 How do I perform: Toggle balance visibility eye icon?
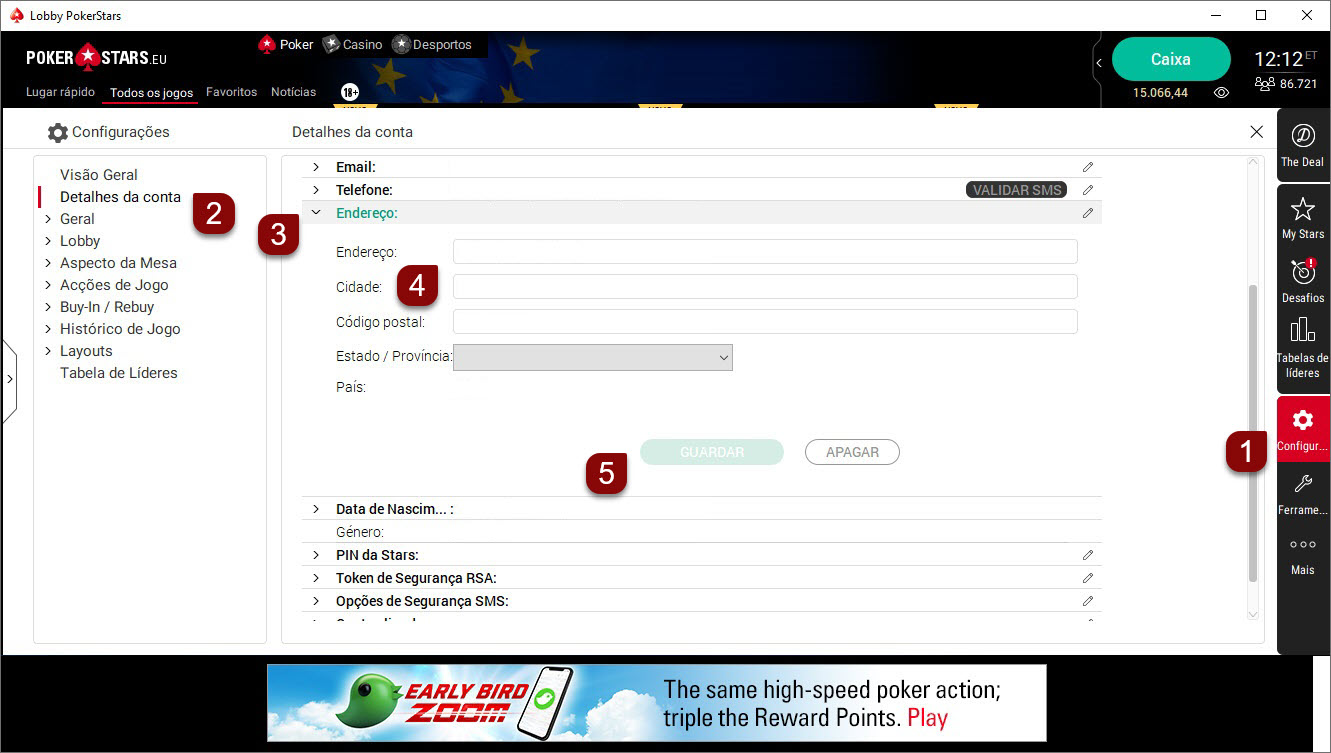click(1221, 93)
